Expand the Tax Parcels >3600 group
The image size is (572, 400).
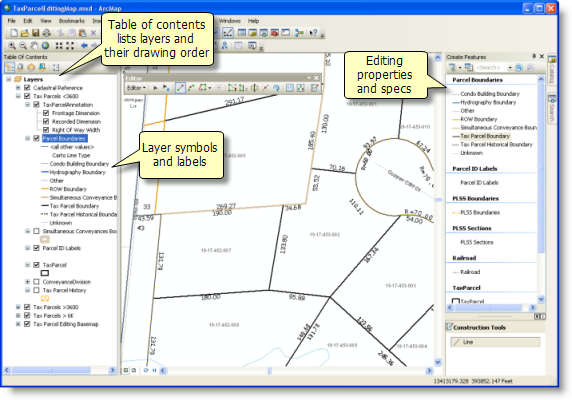(x=18, y=307)
